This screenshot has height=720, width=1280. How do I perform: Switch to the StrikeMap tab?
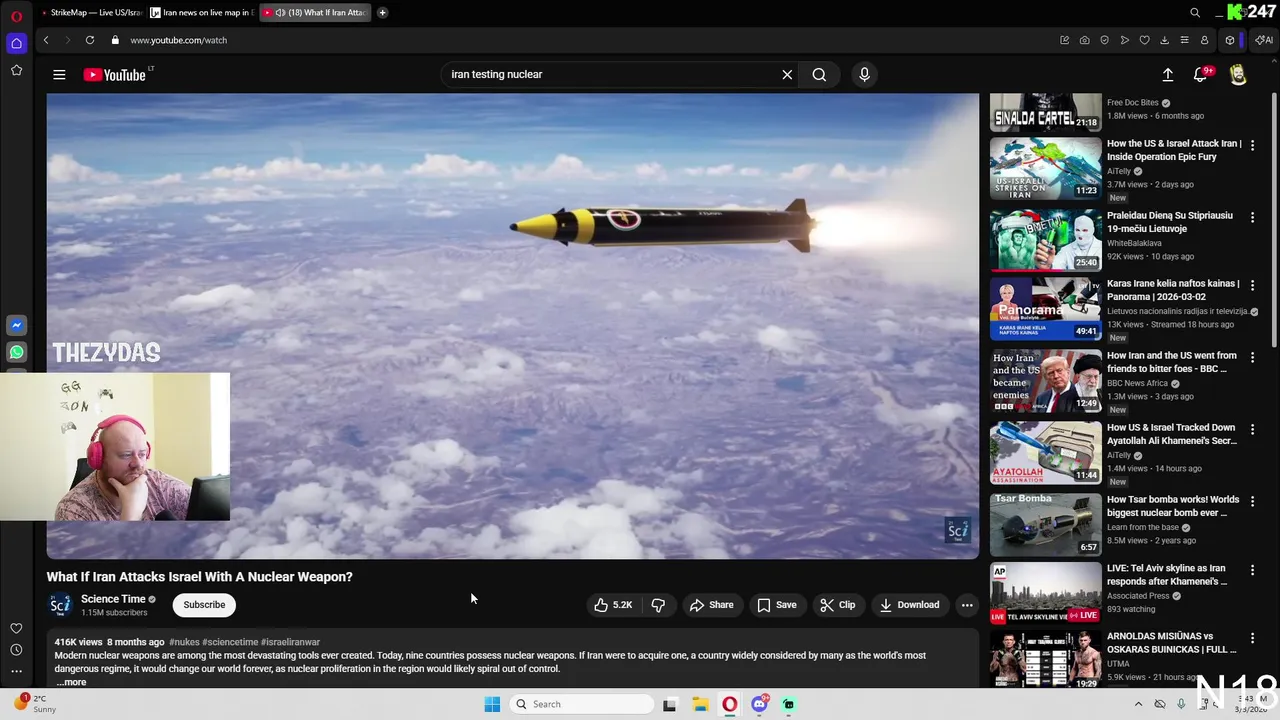tap(91, 13)
